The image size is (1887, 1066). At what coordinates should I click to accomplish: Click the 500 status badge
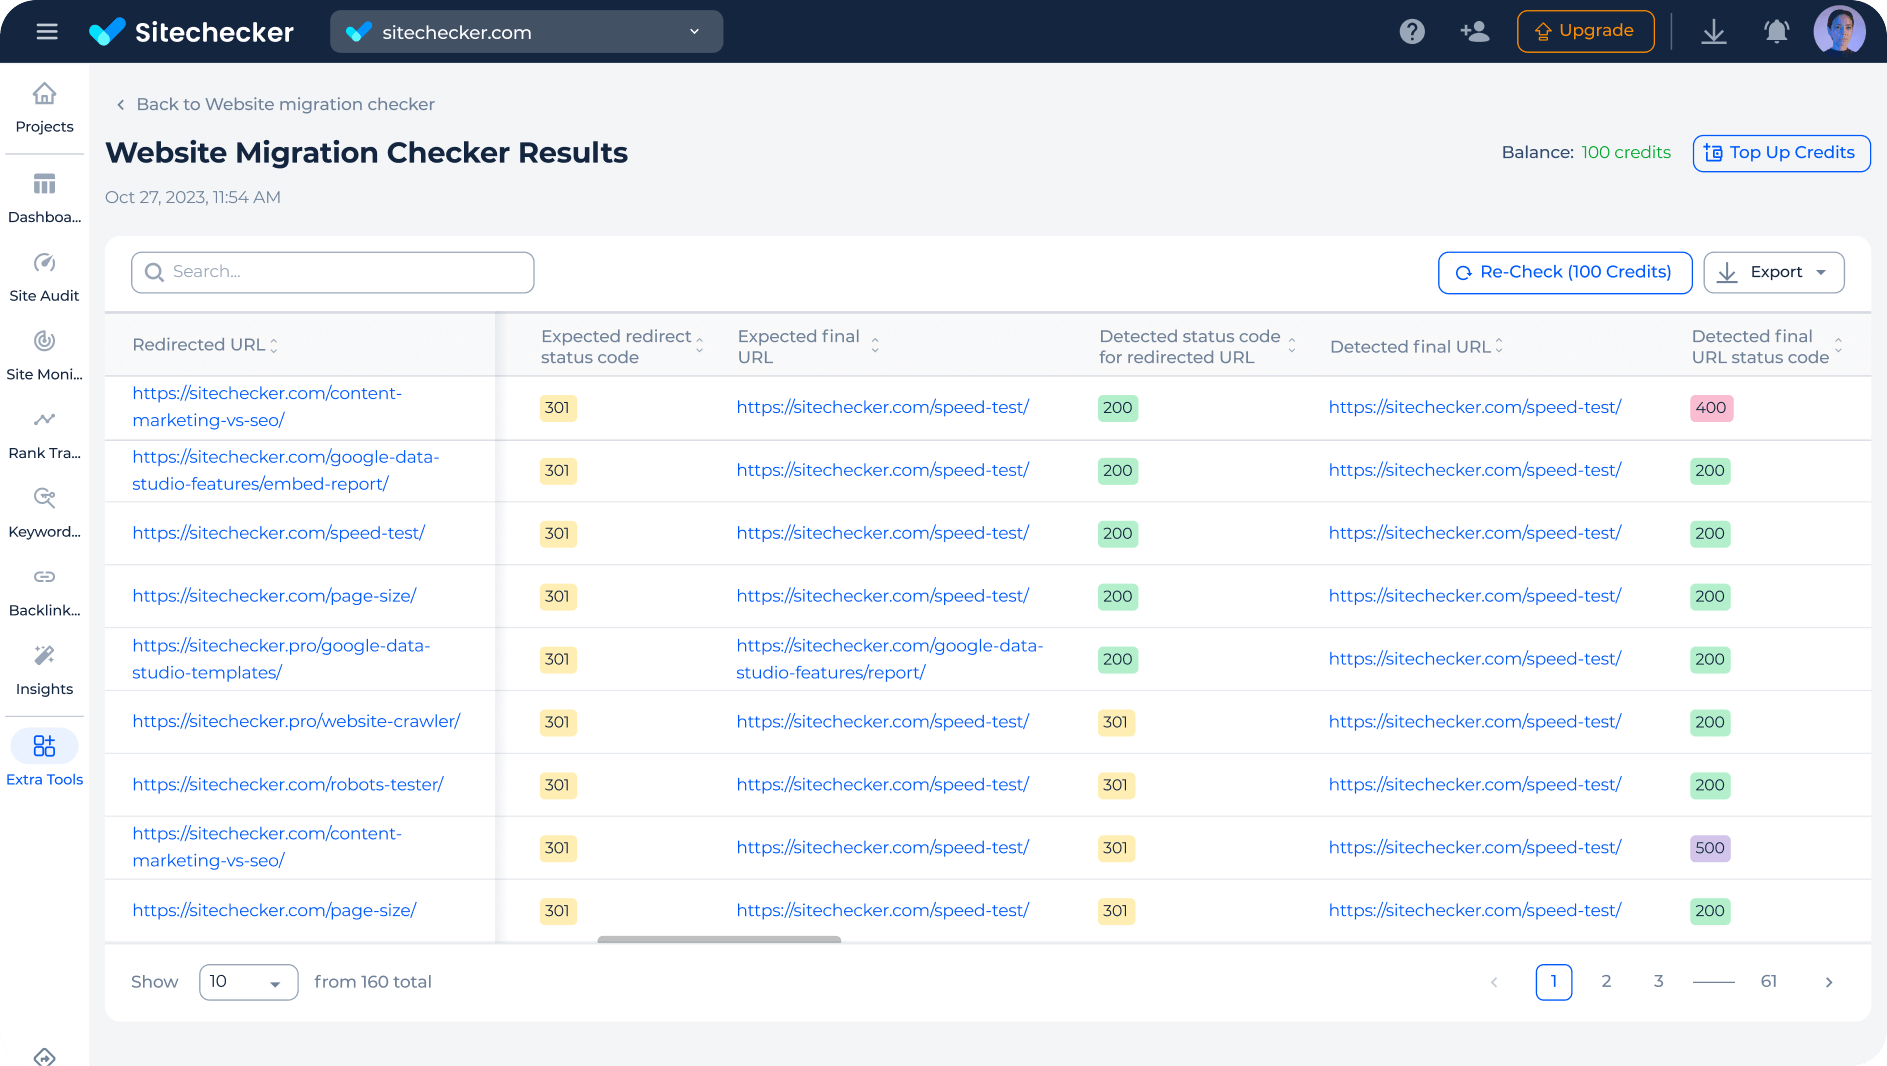click(x=1710, y=848)
